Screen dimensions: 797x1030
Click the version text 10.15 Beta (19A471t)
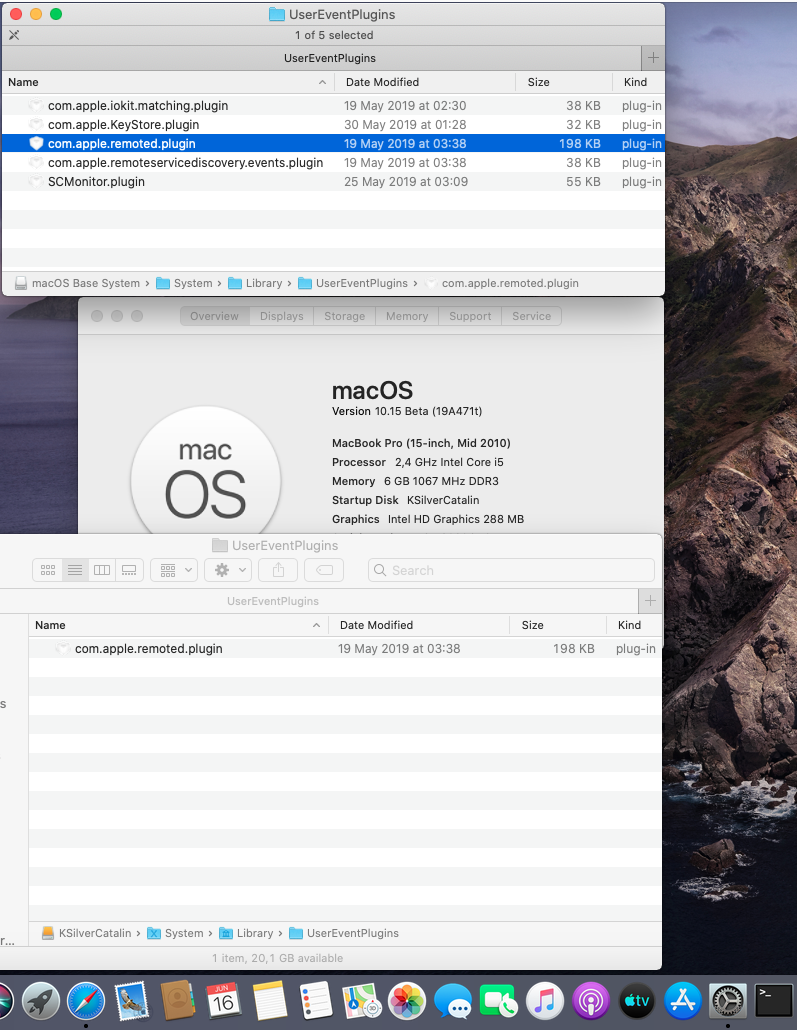pyautogui.click(x=428, y=411)
